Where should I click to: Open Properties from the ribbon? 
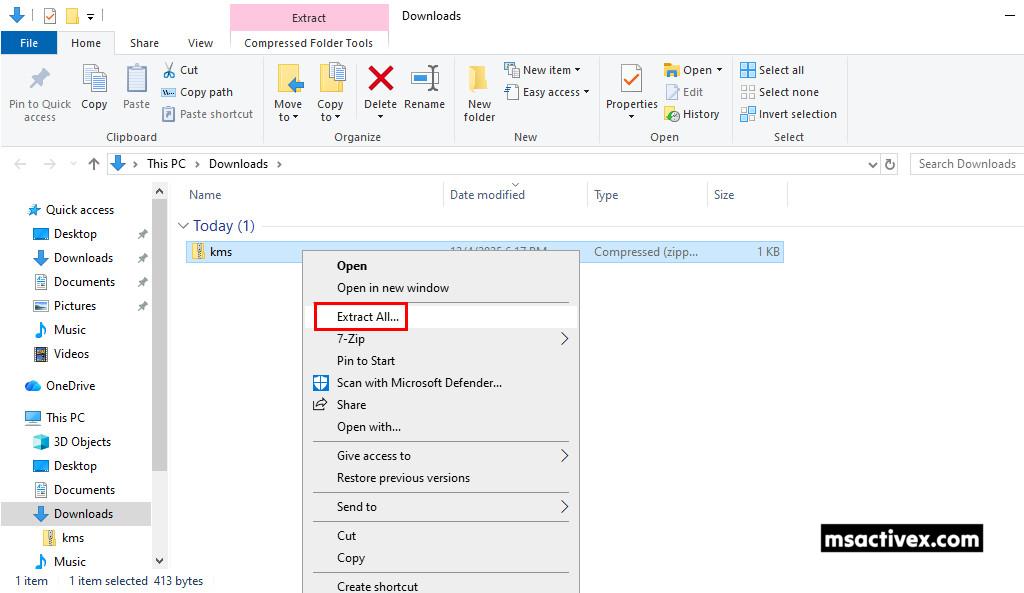(x=631, y=80)
